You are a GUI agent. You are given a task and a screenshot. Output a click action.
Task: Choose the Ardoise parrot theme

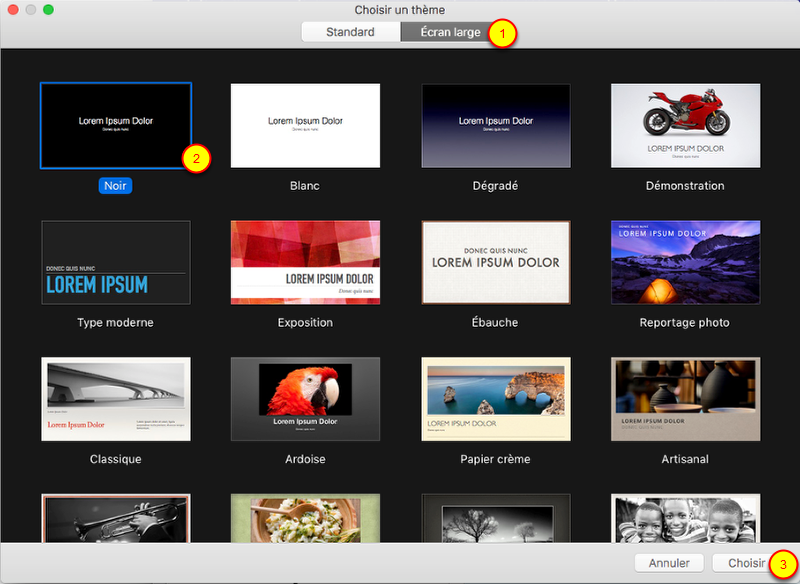305,399
